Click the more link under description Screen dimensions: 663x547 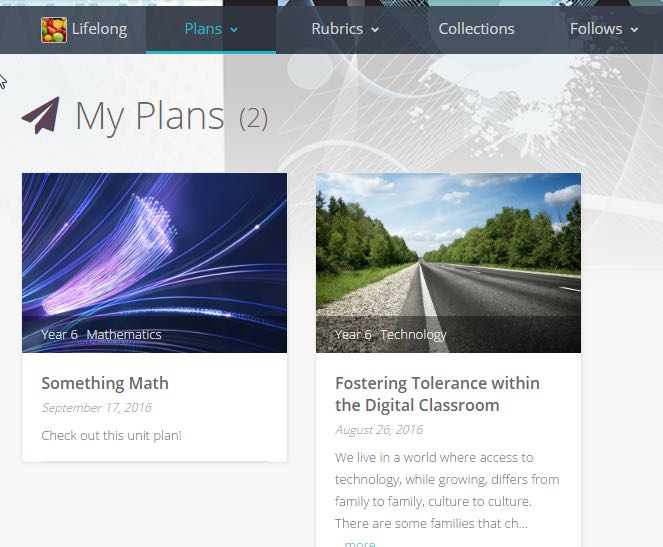[x=360, y=543]
